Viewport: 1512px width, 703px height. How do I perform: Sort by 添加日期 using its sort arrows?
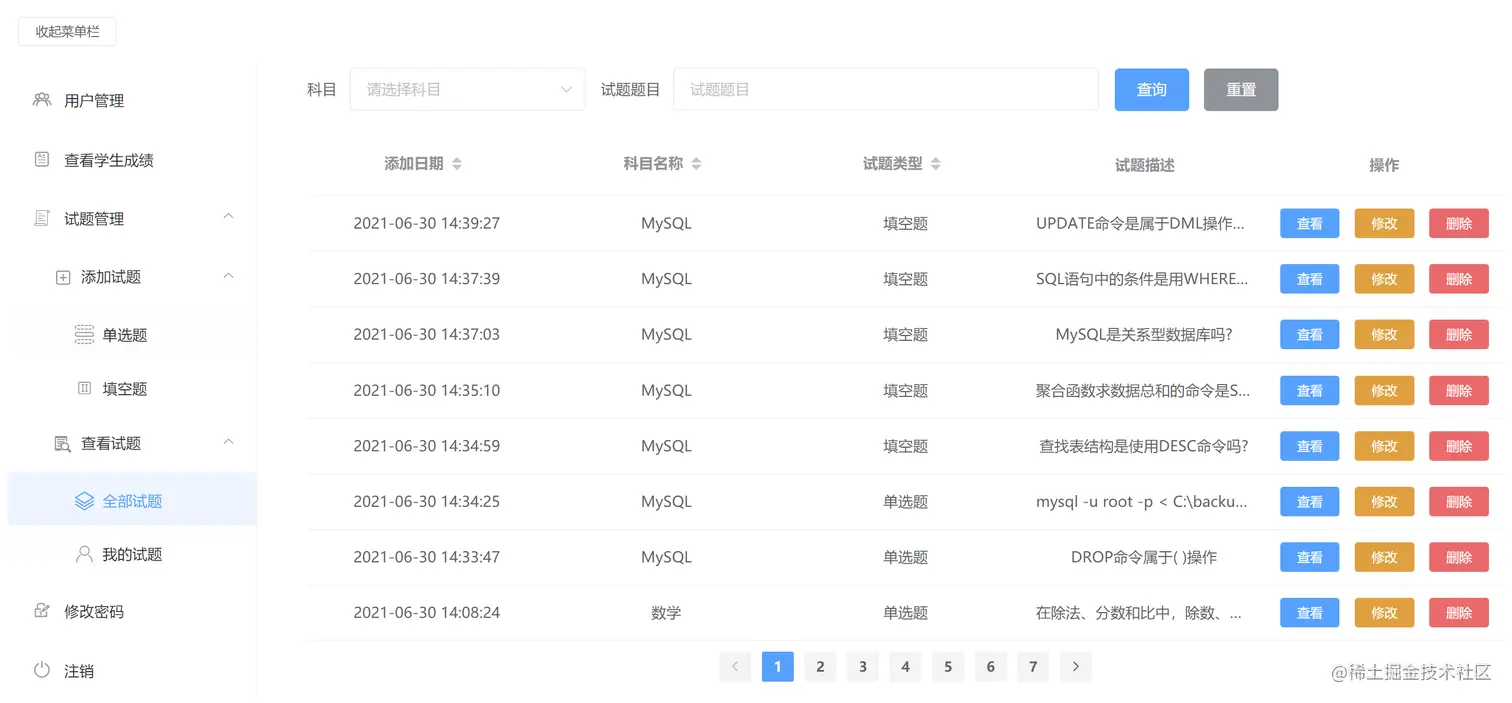(457, 164)
